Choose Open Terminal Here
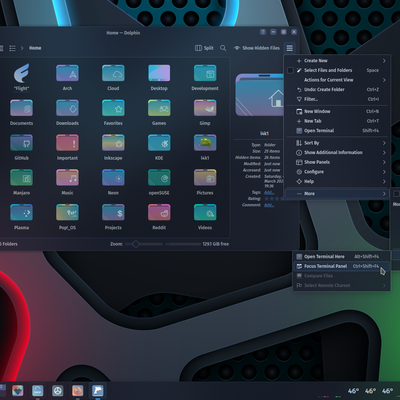Screen dimensions: 400x400 click(x=342, y=257)
